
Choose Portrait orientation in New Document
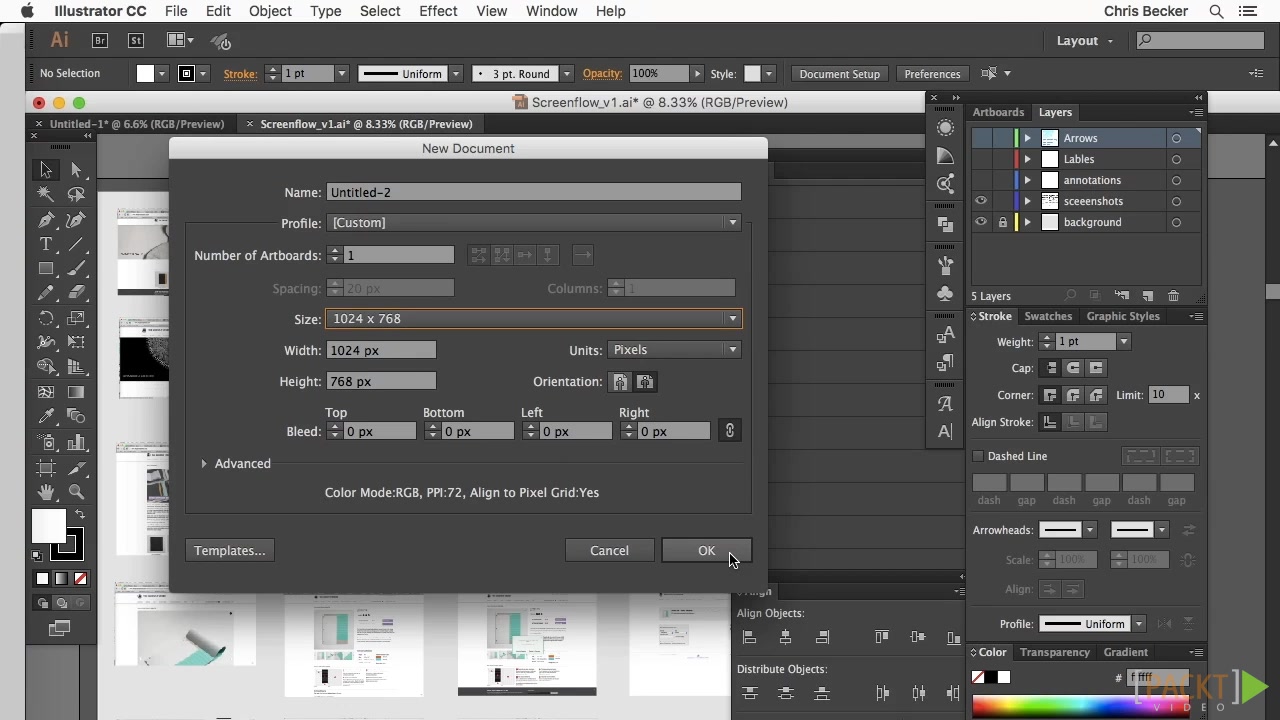(620, 382)
